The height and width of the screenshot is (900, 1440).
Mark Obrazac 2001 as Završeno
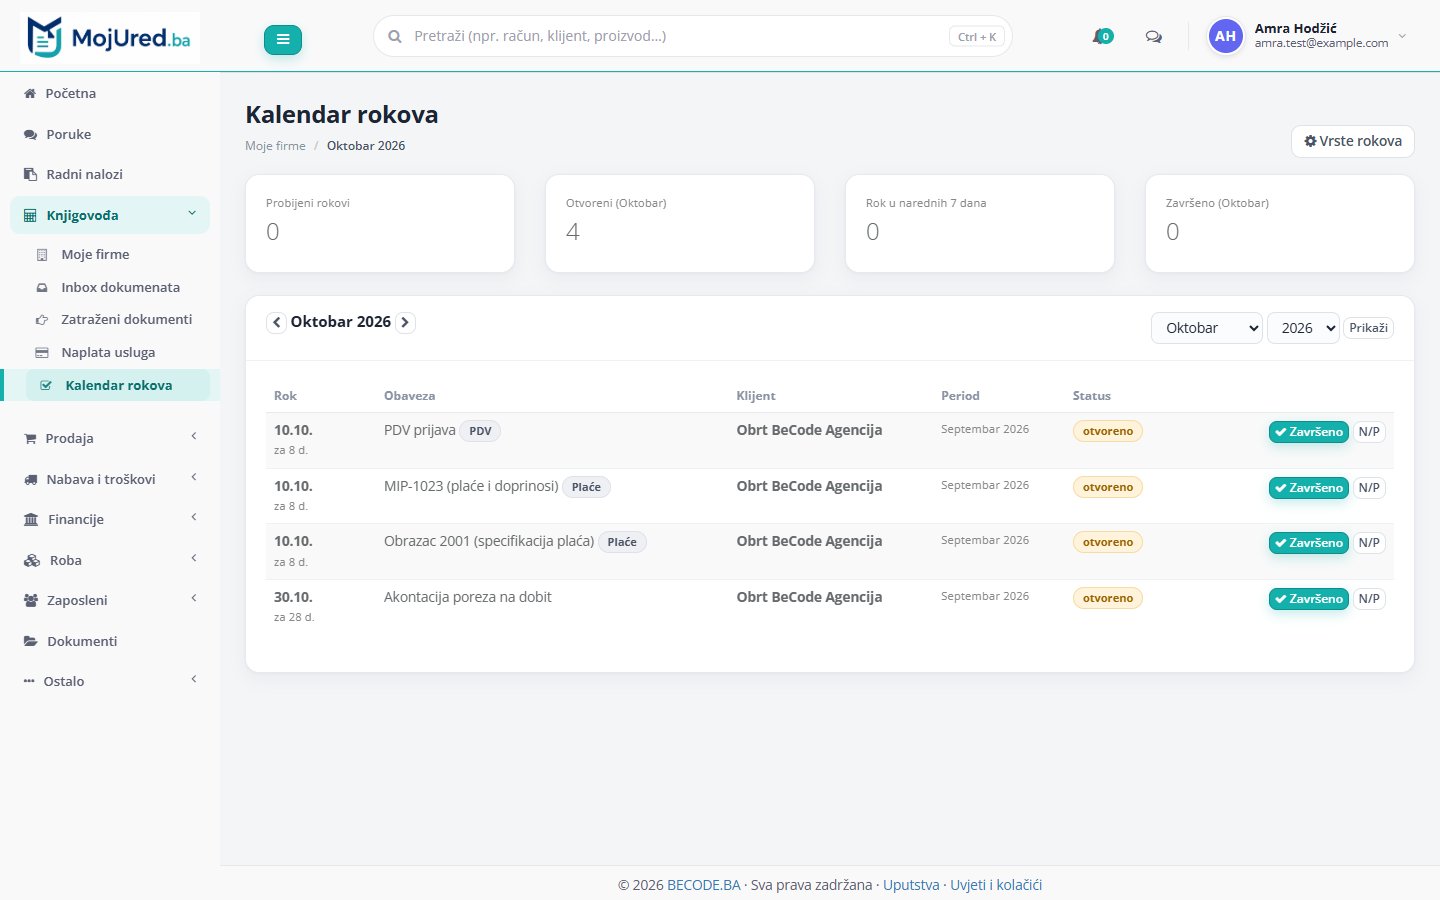click(1309, 543)
